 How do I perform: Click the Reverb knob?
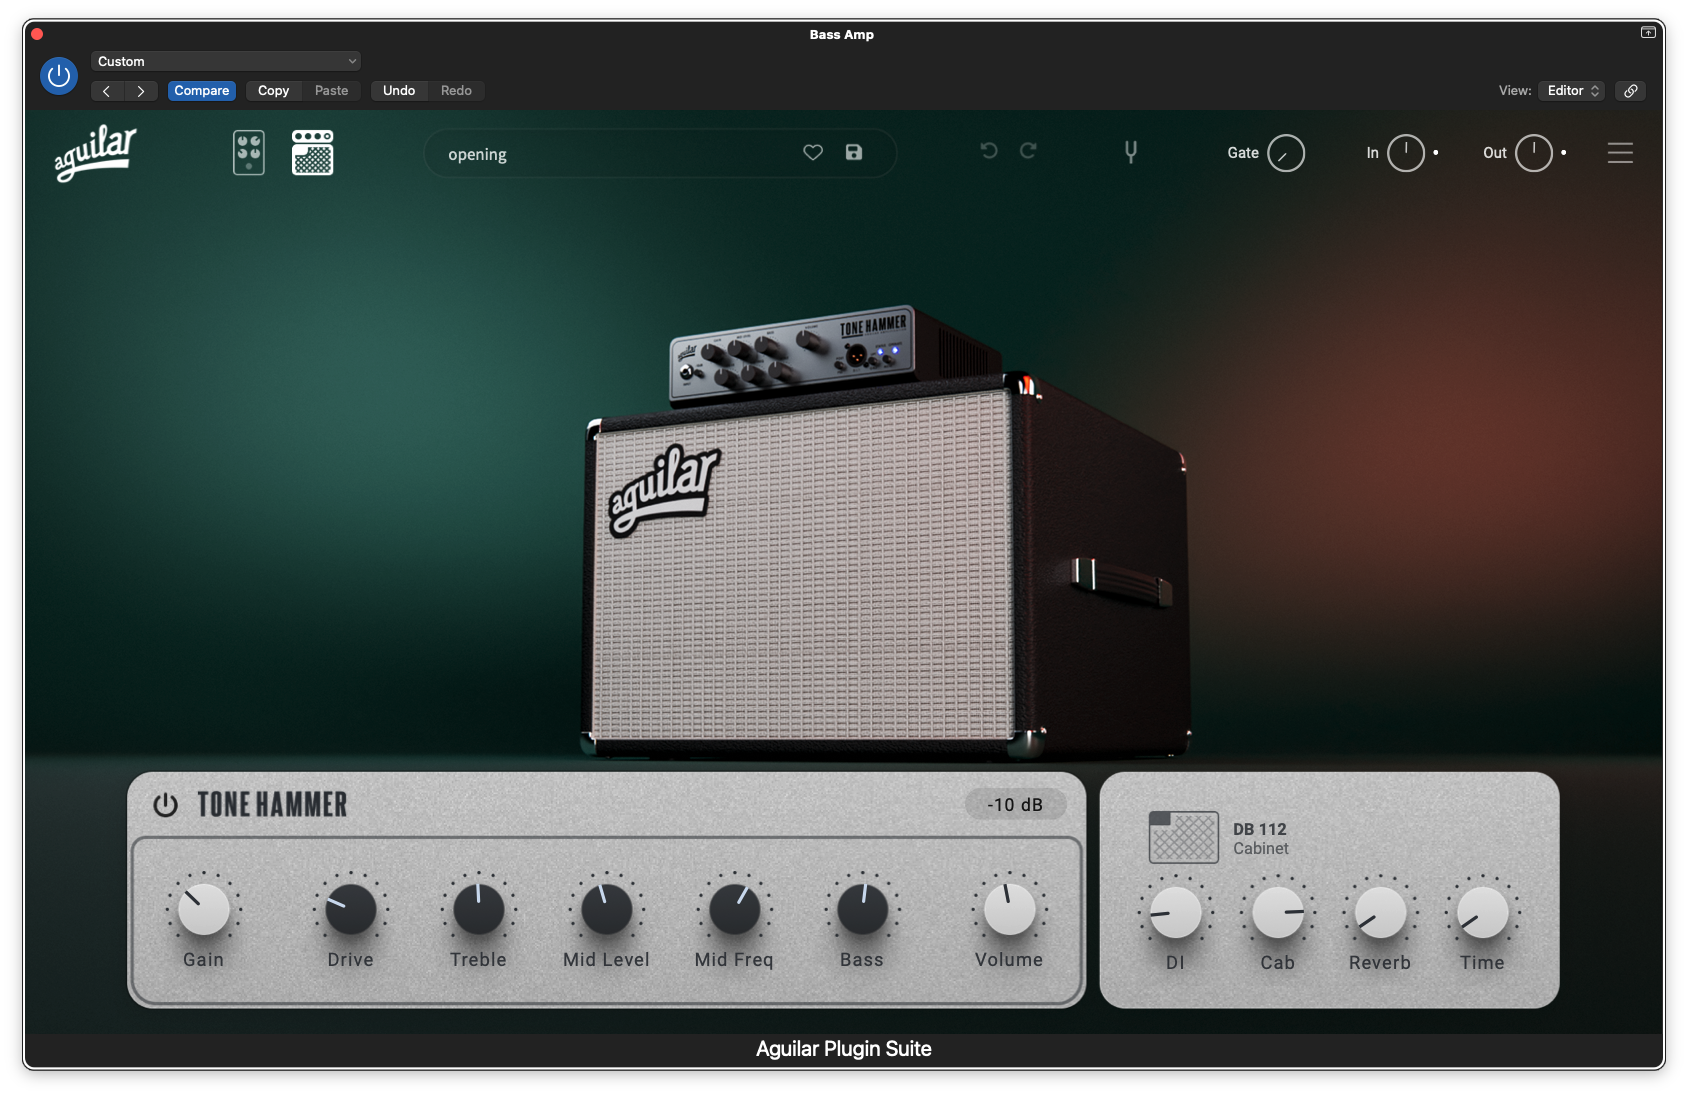point(1380,913)
